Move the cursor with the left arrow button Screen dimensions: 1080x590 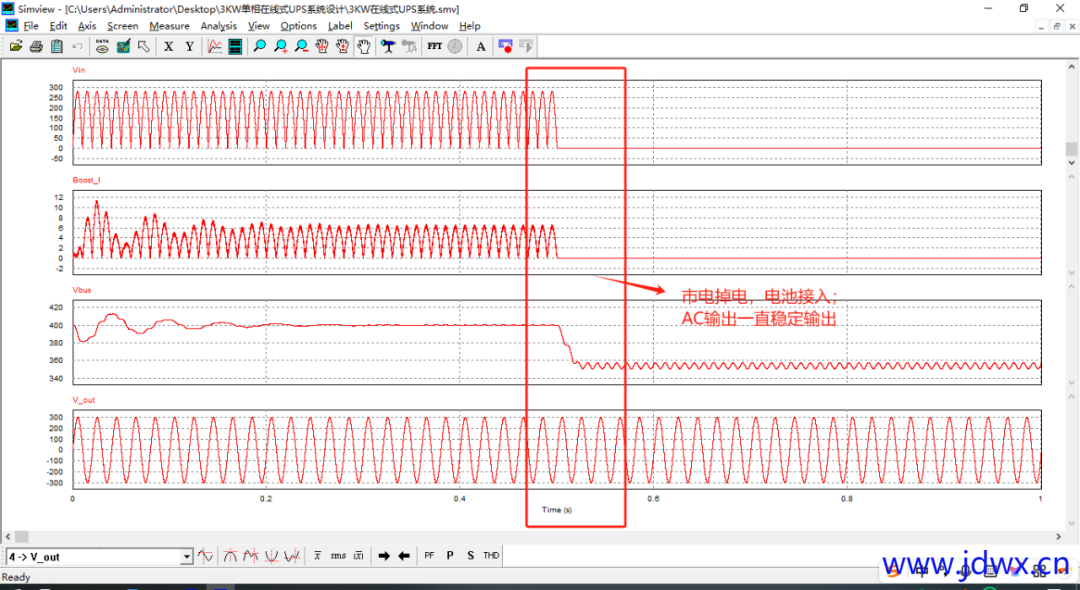click(x=404, y=556)
